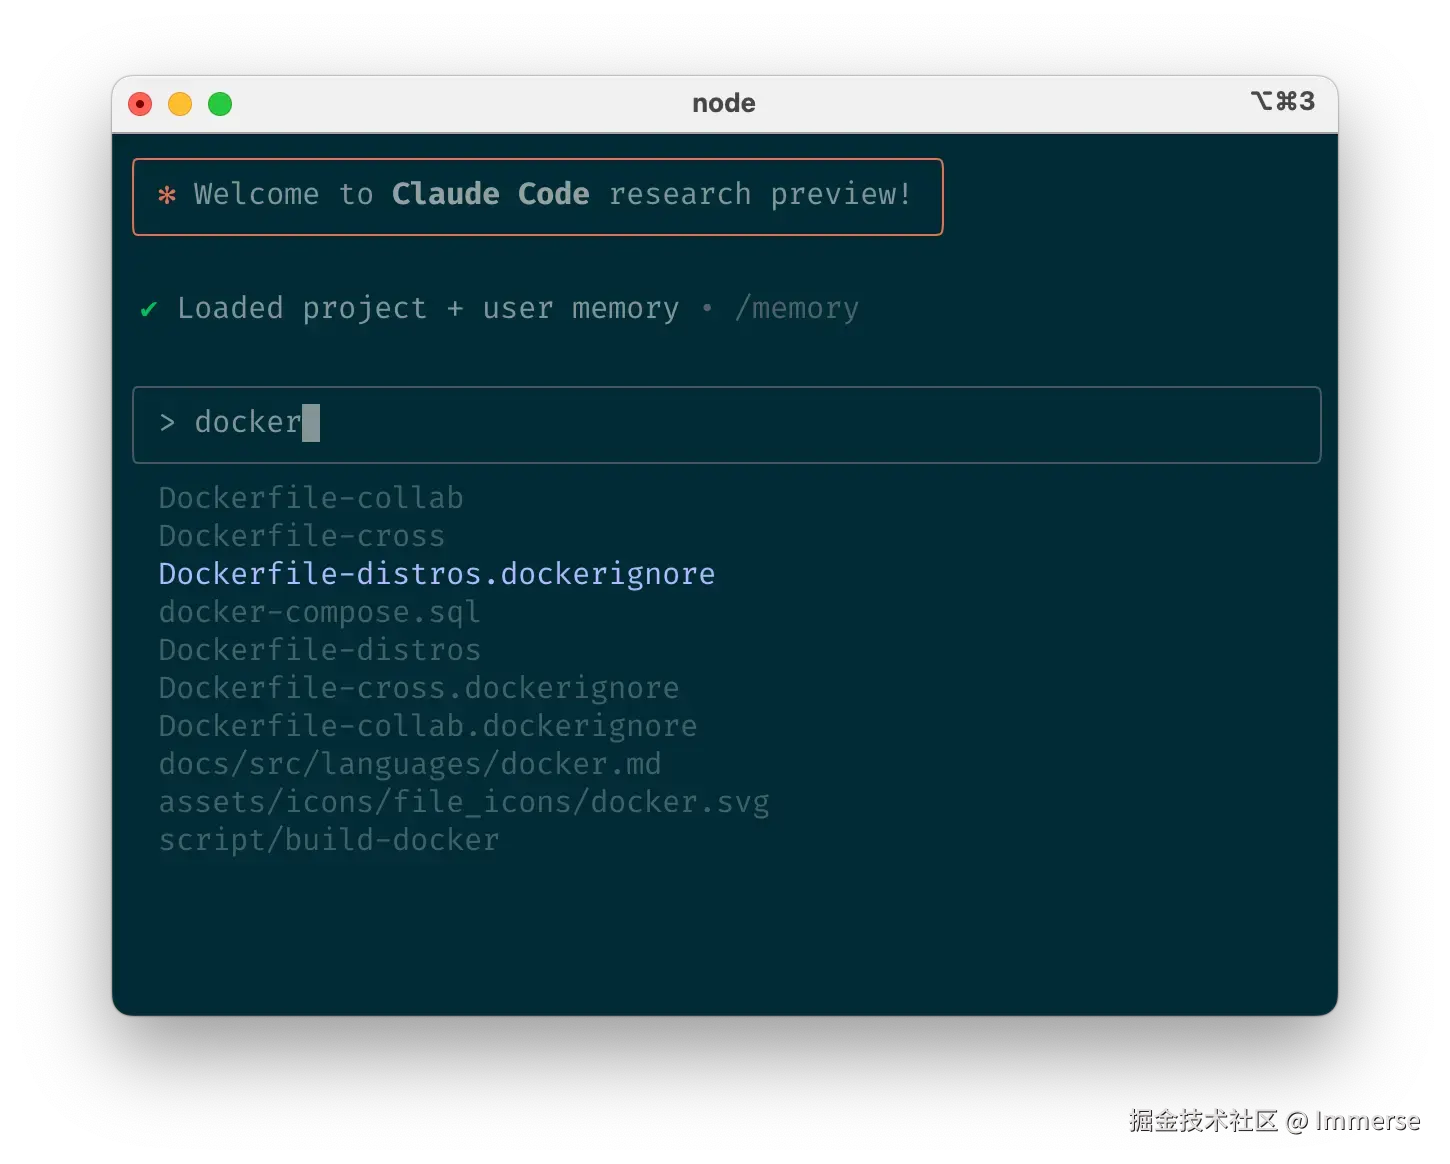
Task: Click the ⌥⌘3 shortcut indicator in title bar
Action: pyautogui.click(x=1282, y=102)
